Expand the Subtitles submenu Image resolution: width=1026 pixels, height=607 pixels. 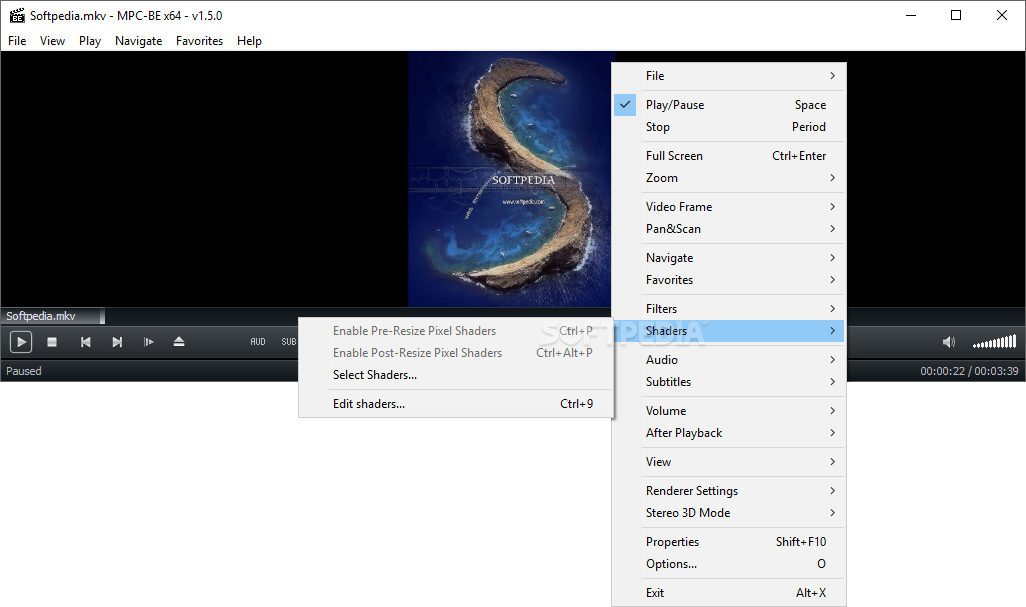(x=728, y=382)
